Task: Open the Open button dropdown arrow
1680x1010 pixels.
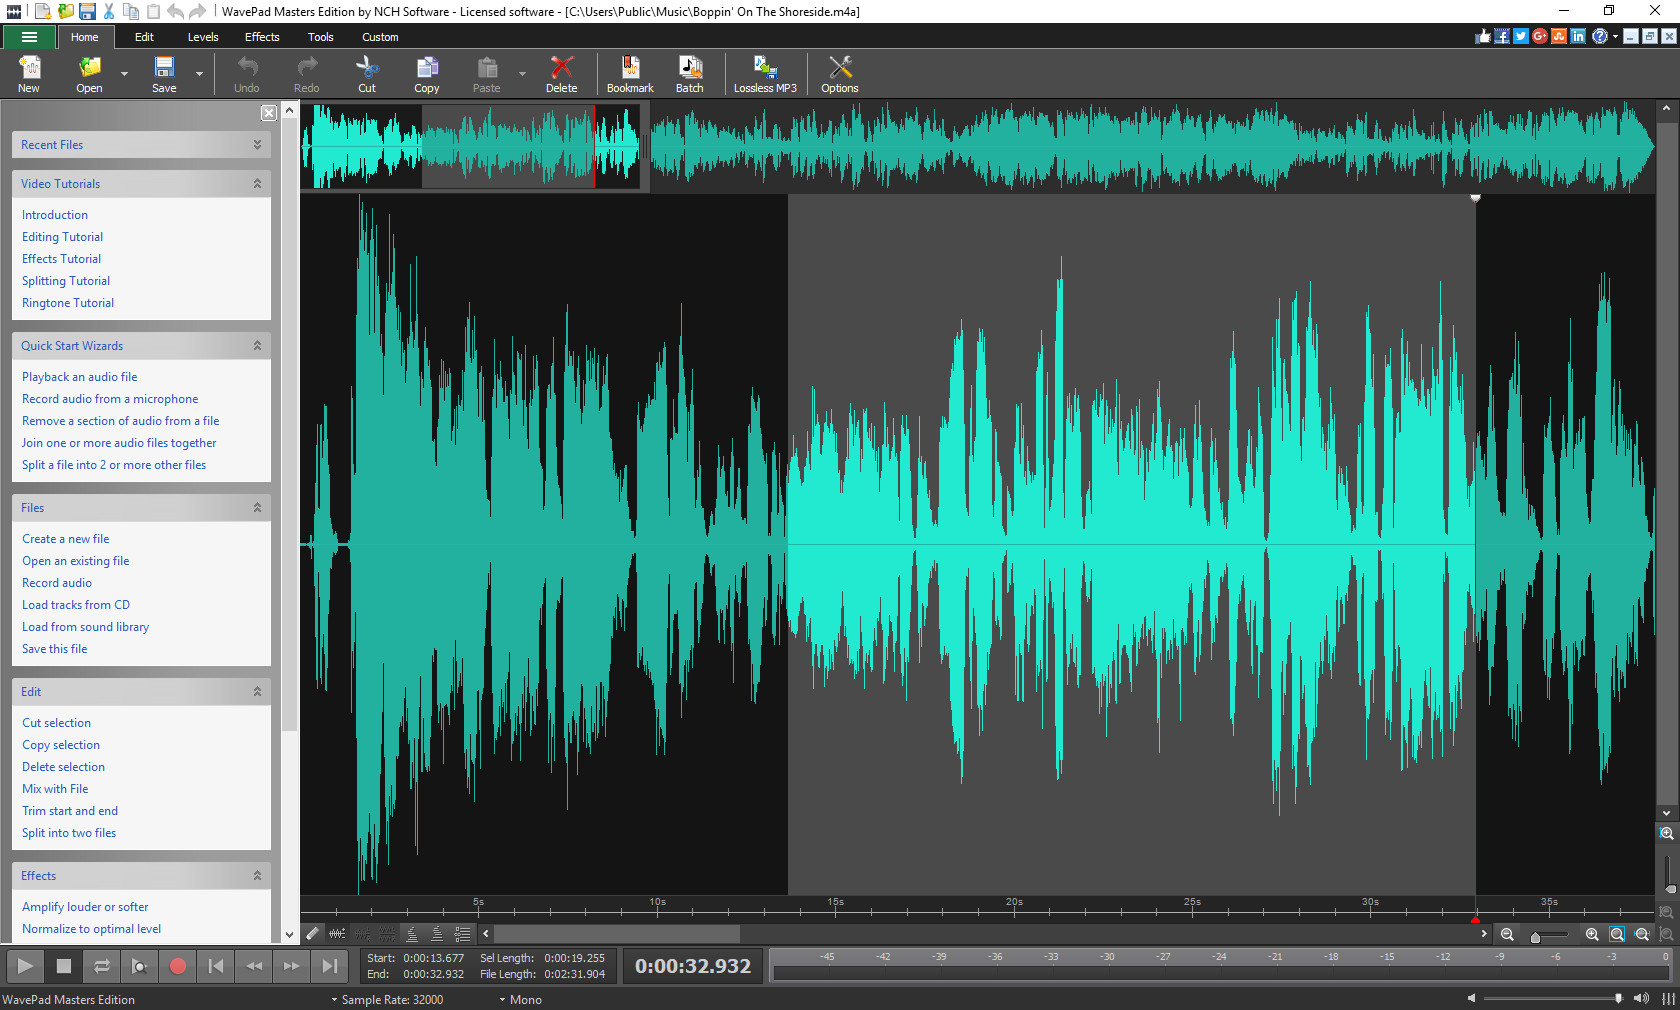Action: click(x=123, y=73)
